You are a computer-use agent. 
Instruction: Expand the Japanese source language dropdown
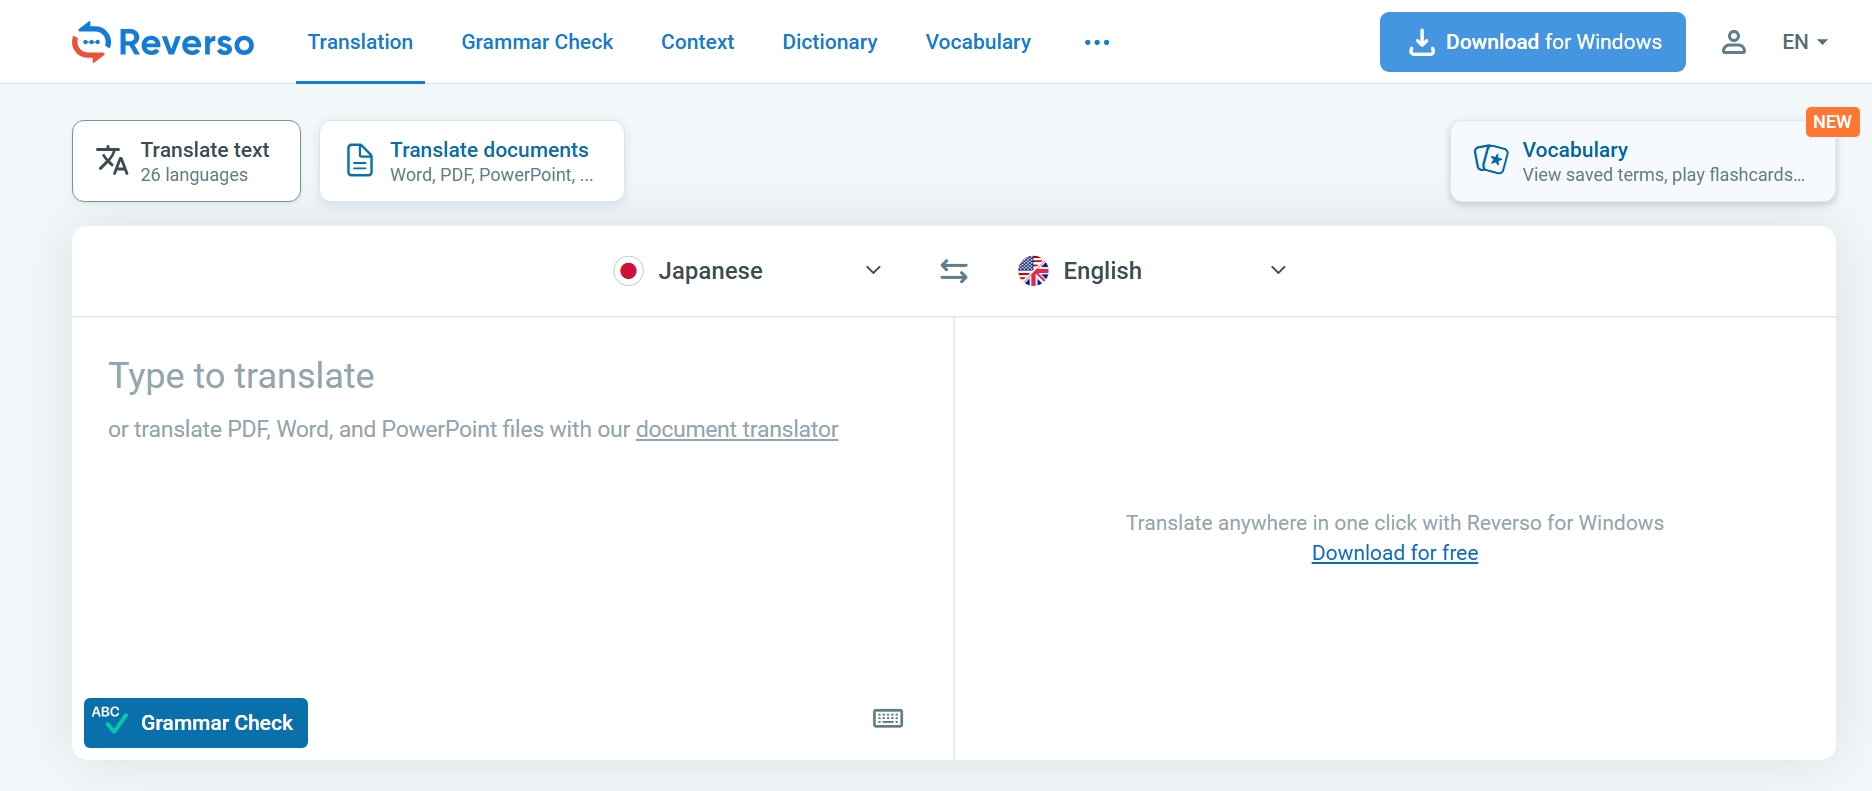[873, 271]
